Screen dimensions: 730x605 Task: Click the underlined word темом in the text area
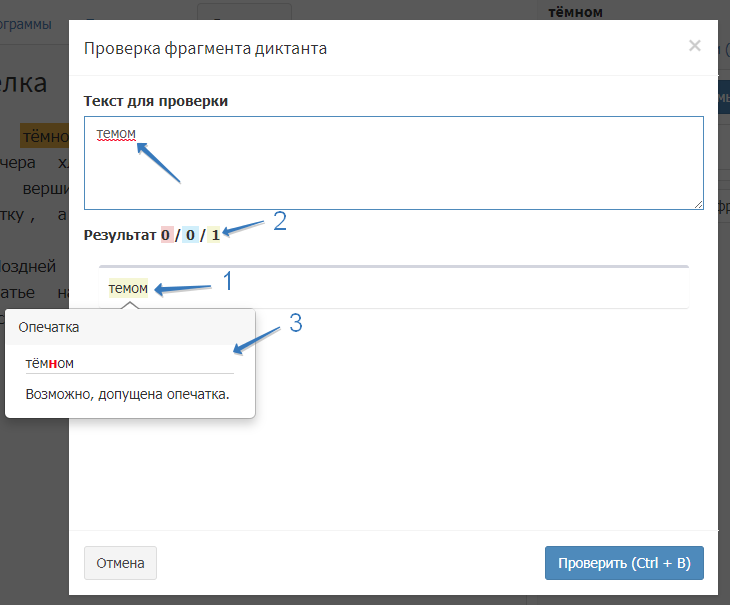[x=115, y=134]
